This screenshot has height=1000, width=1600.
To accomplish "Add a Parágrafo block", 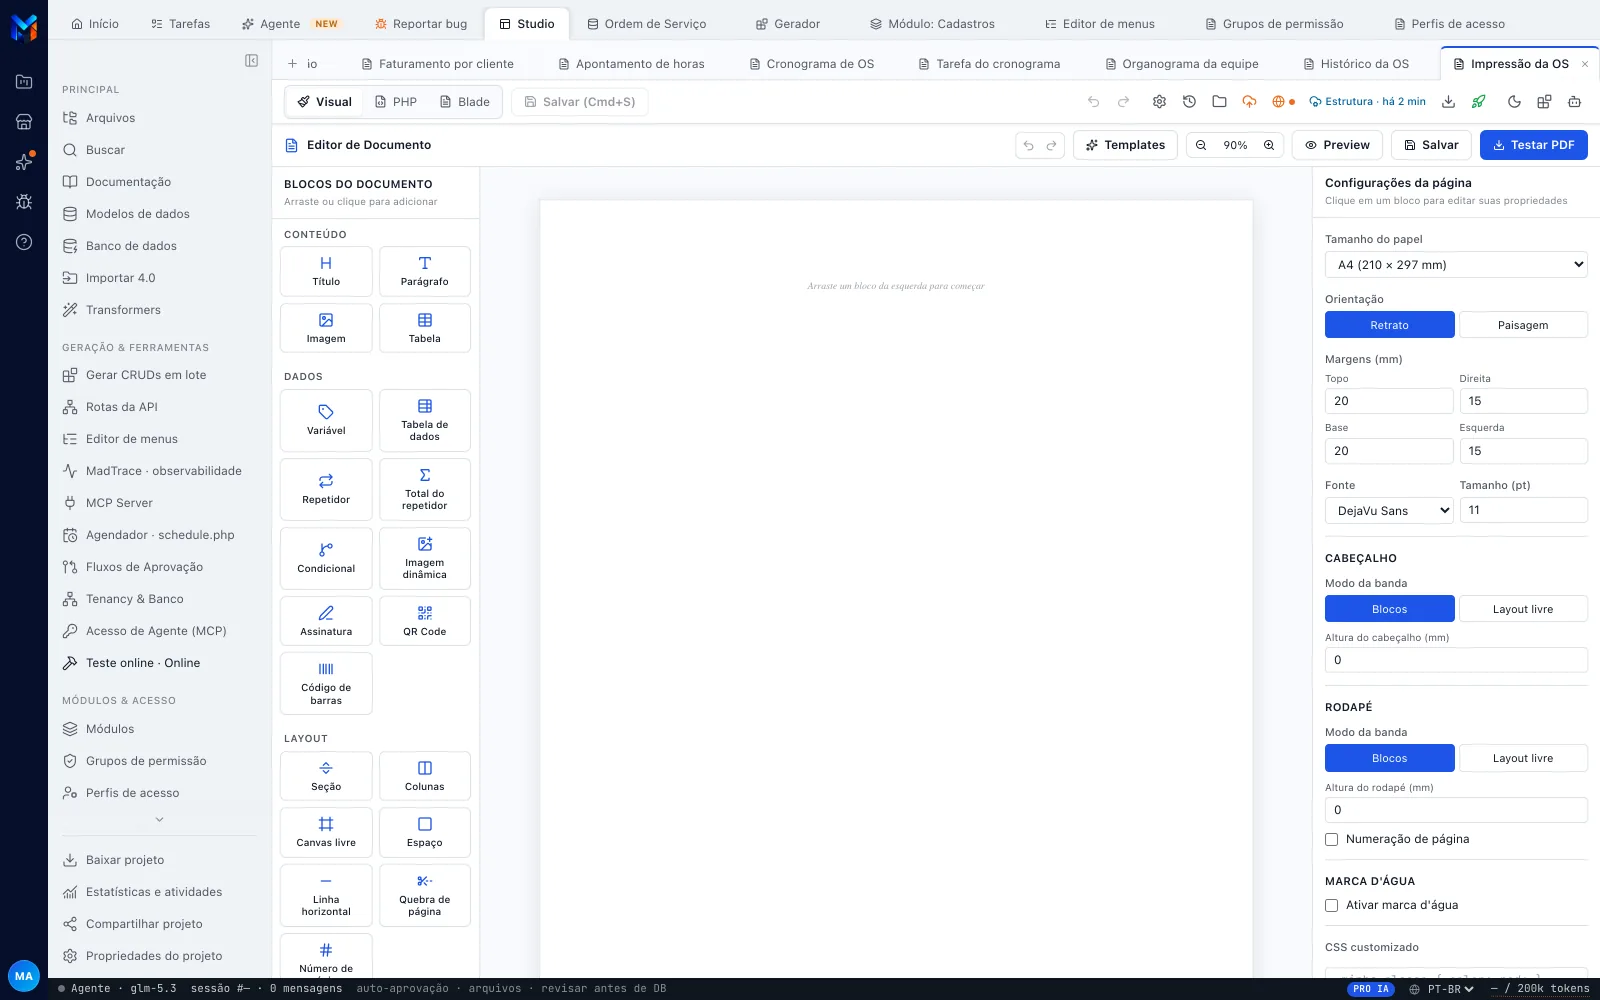I will pyautogui.click(x=425, y=271).
